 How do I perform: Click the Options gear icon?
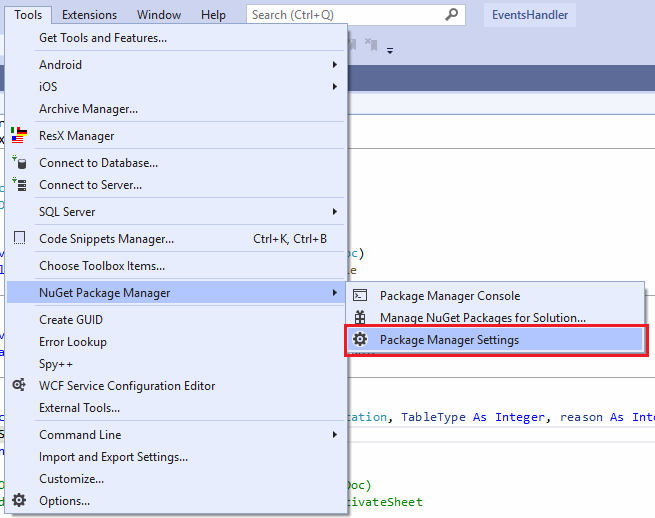19,500
